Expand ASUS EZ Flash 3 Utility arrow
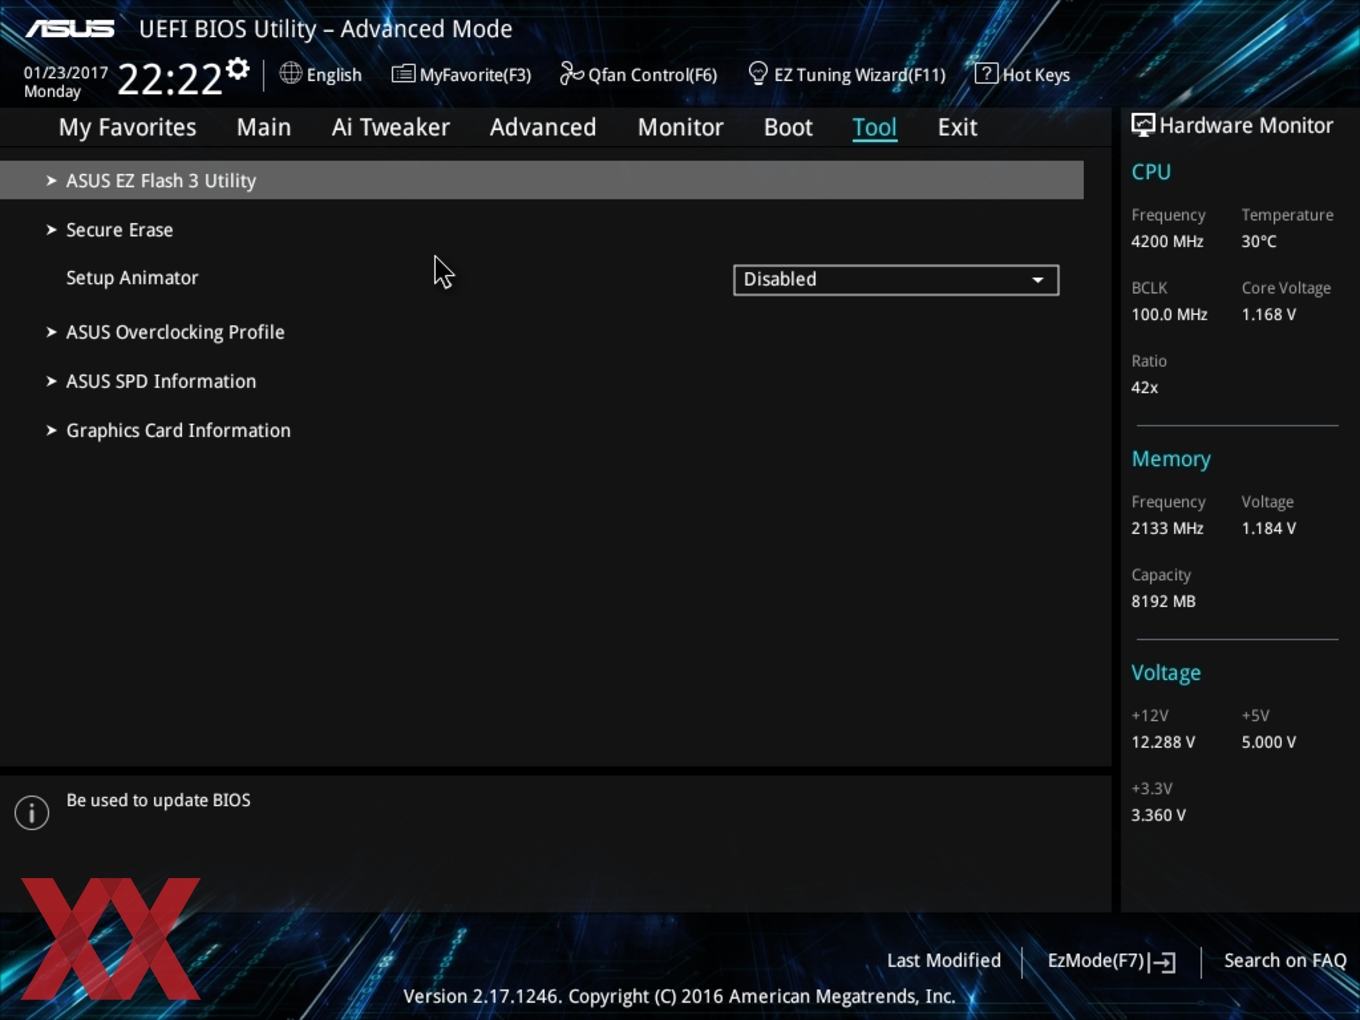1360x1020 pixels. pos(51,181)
